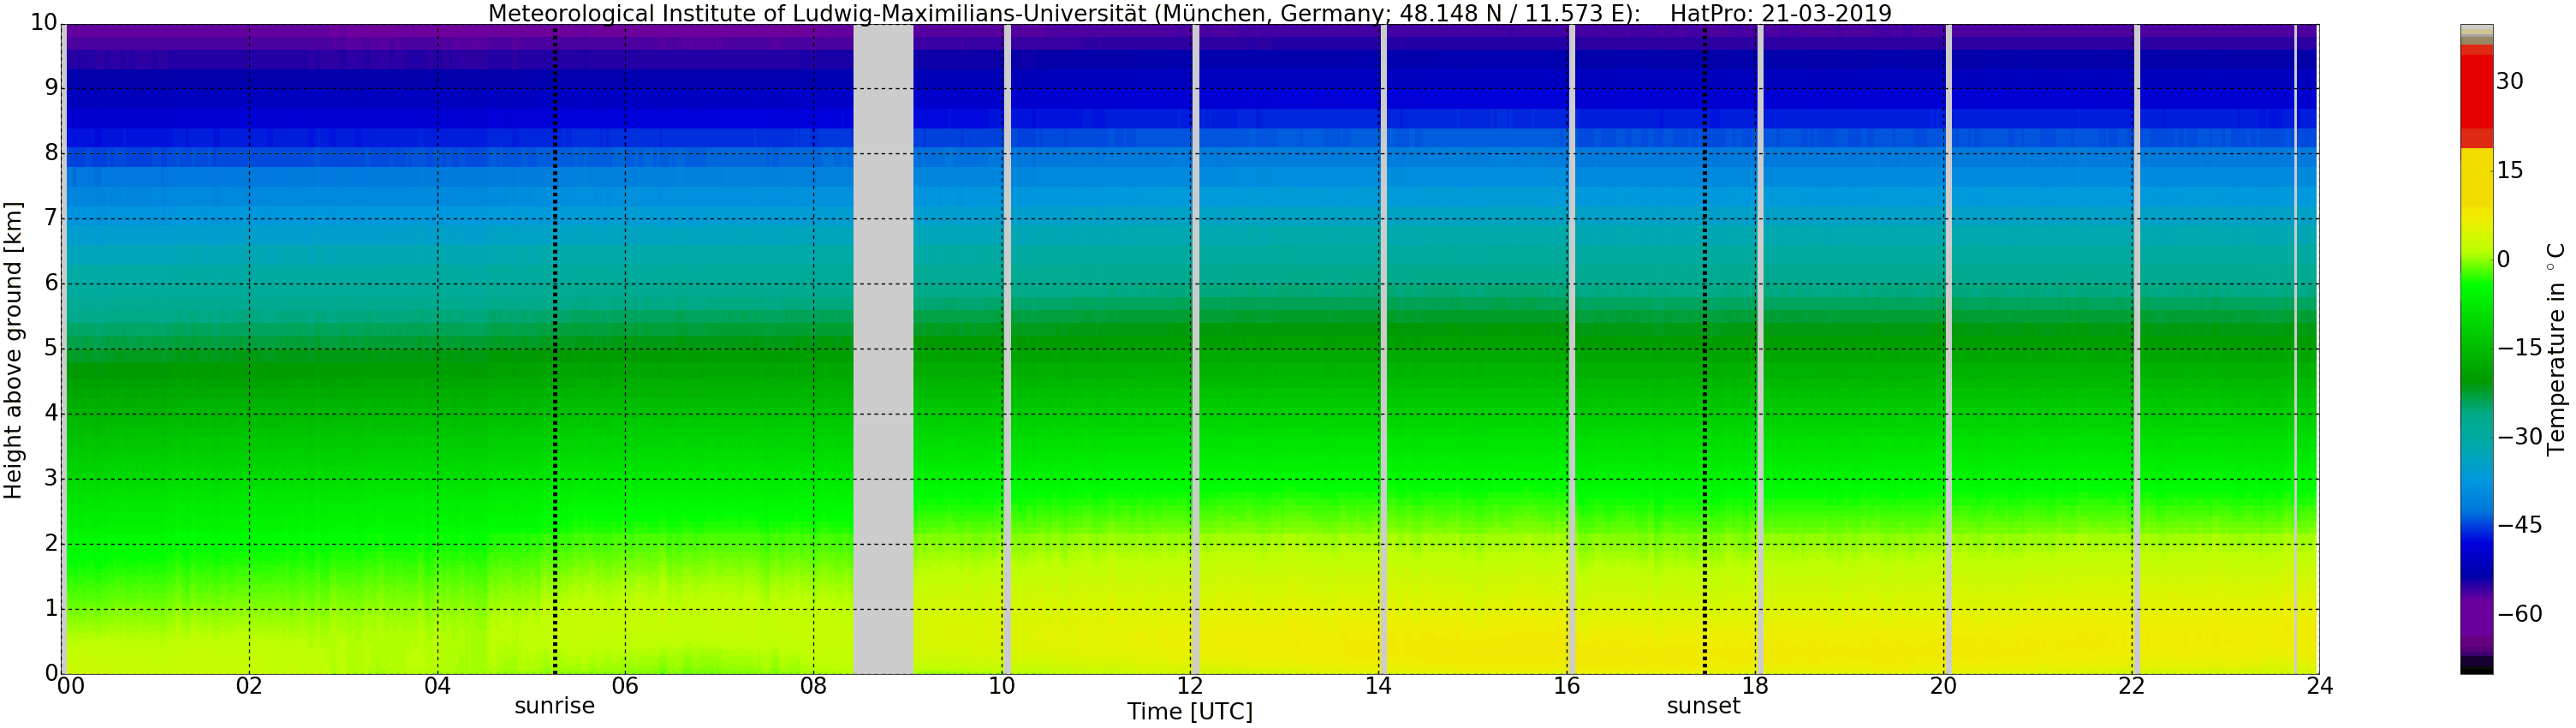Click the colorbar value '−15'

pyautogui.click(x=2520, y=348)
